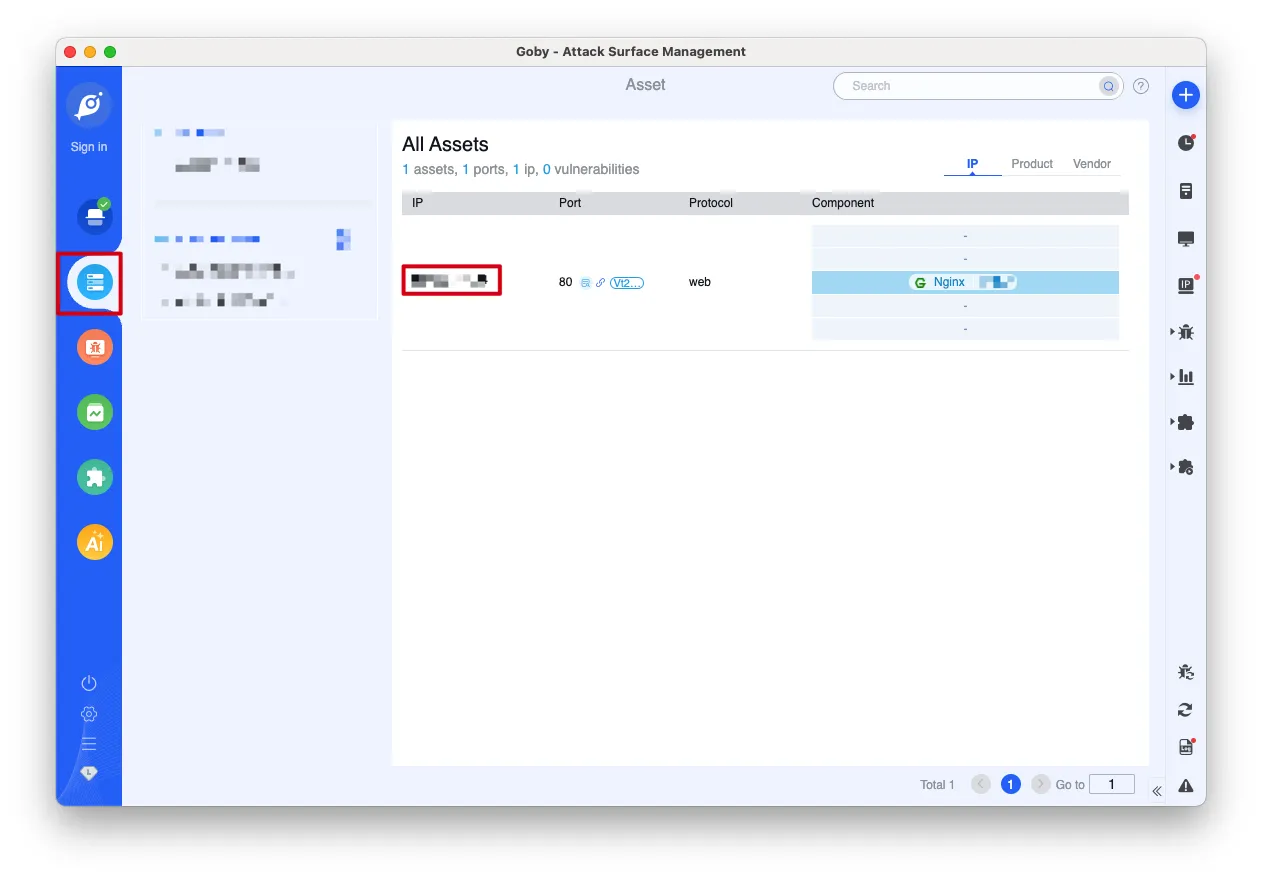Click the Sign in link
Image resolution: width=1262 pixels, height=880 pixels.
(89, 147)
